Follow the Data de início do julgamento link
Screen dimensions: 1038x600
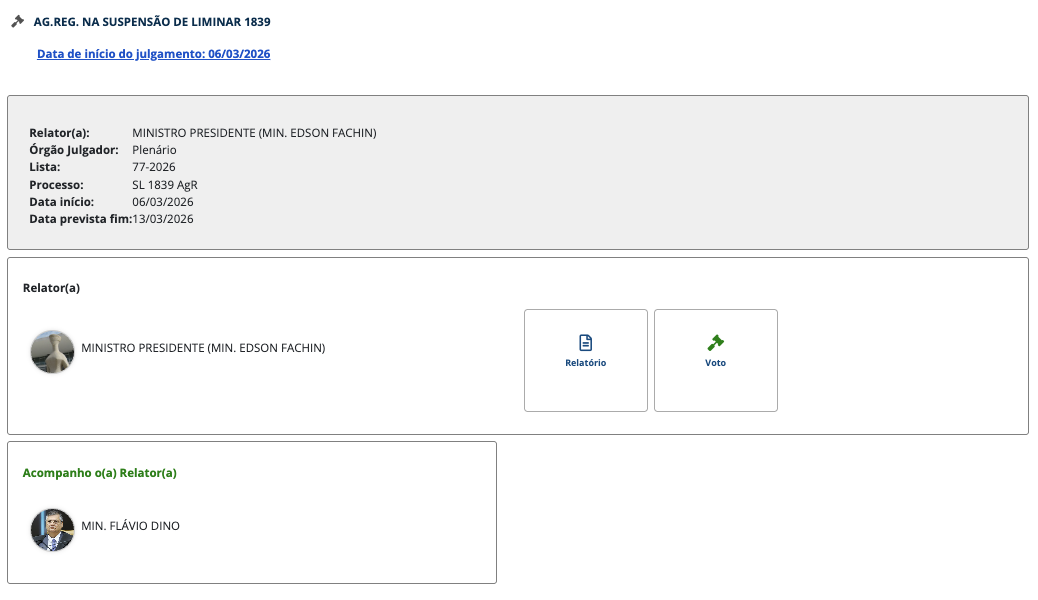pos(154,54)
